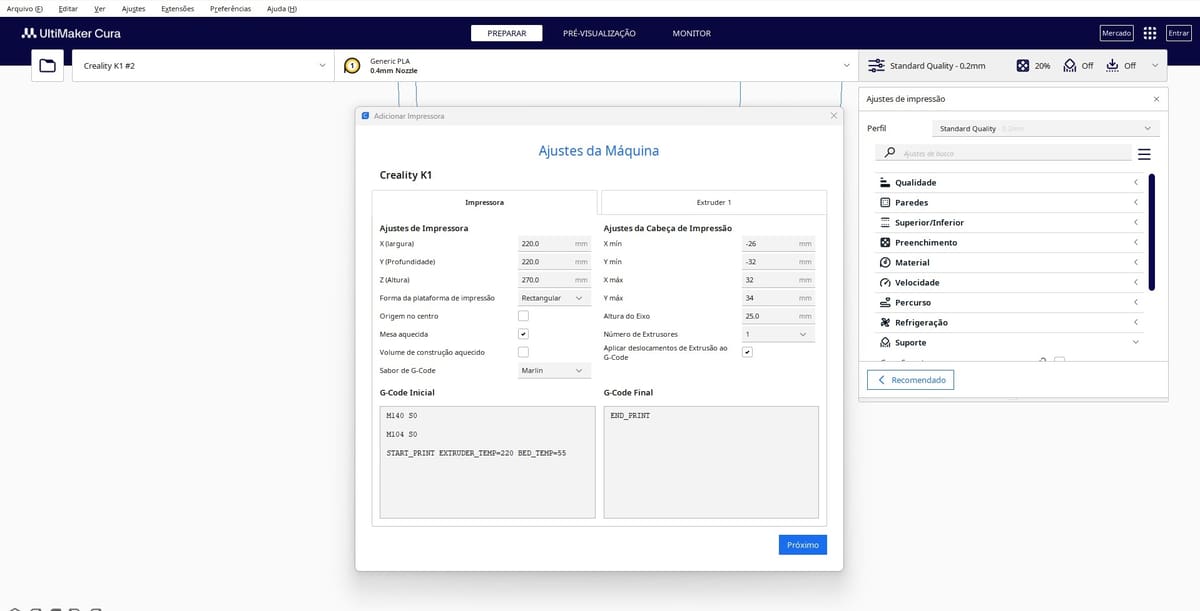Open the Ver menu
This screenshot has height=611, width=1200.
click(100, 8)
